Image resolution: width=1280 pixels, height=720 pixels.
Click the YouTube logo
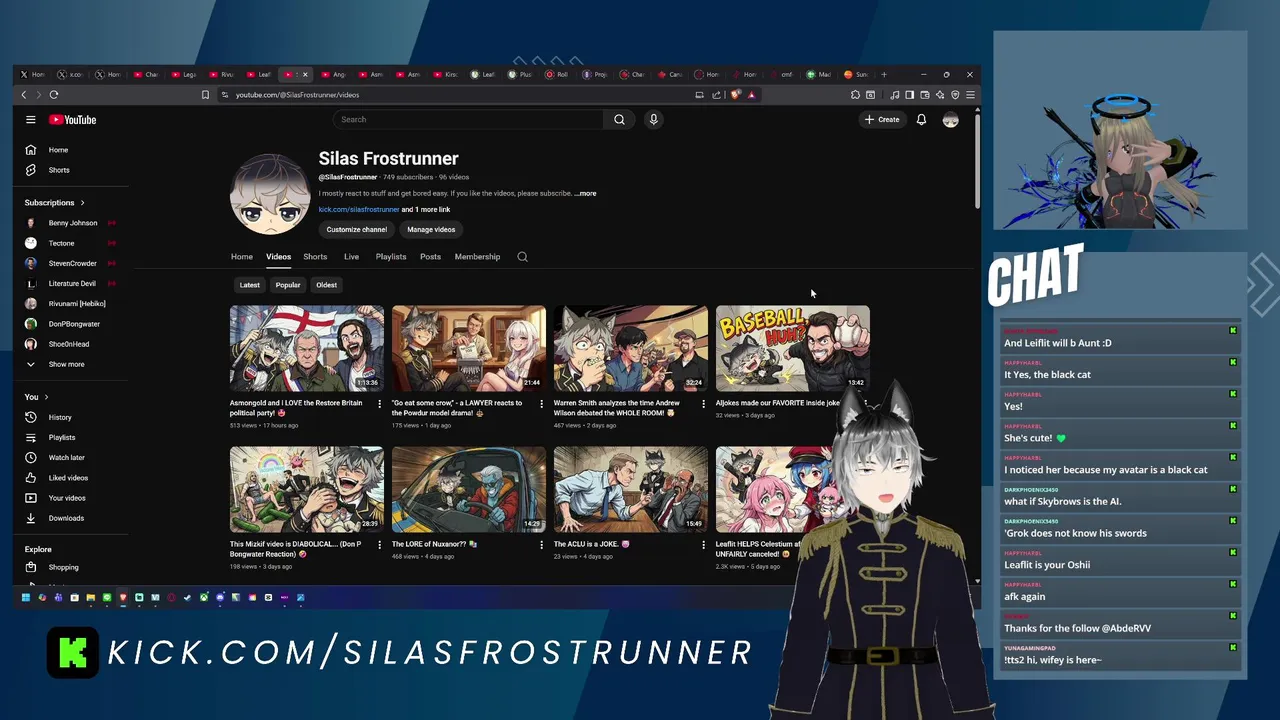[73, 120]
